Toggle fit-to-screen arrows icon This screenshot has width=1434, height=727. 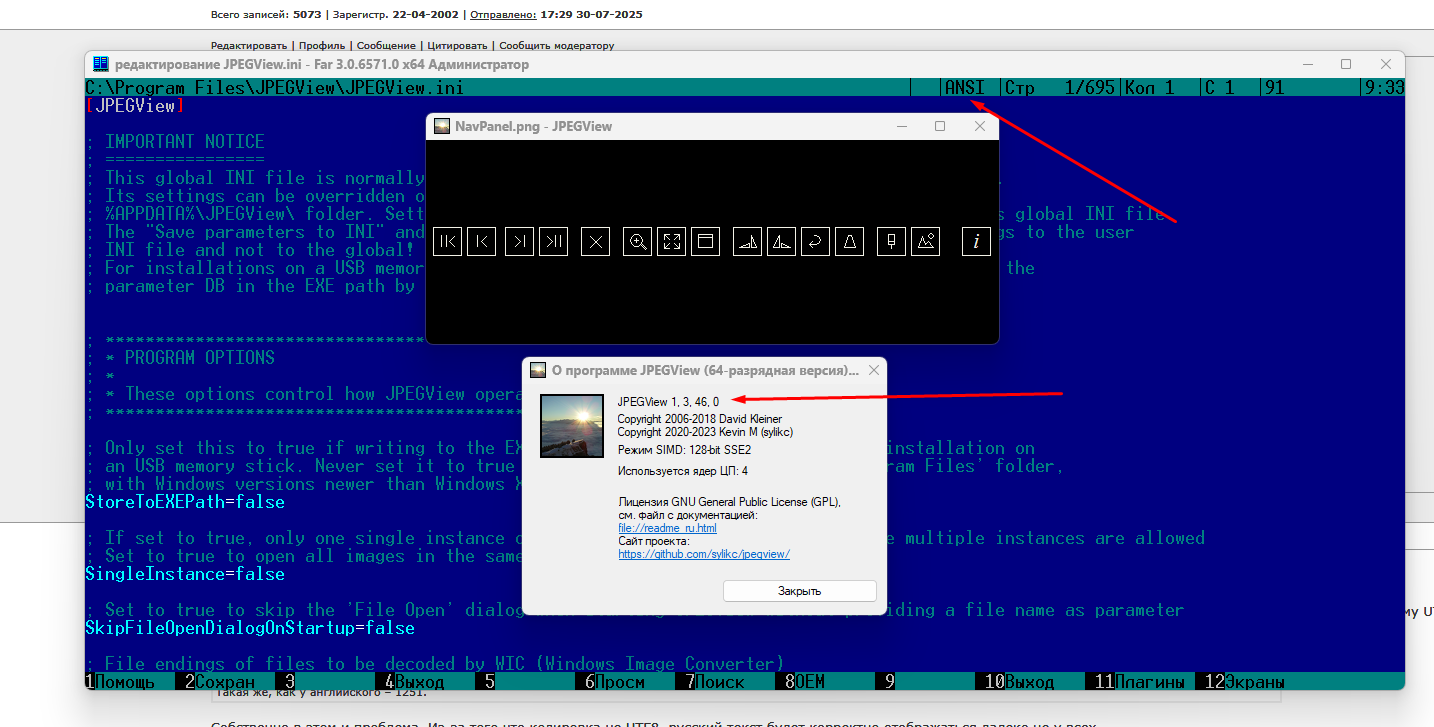tap(671, 241)
